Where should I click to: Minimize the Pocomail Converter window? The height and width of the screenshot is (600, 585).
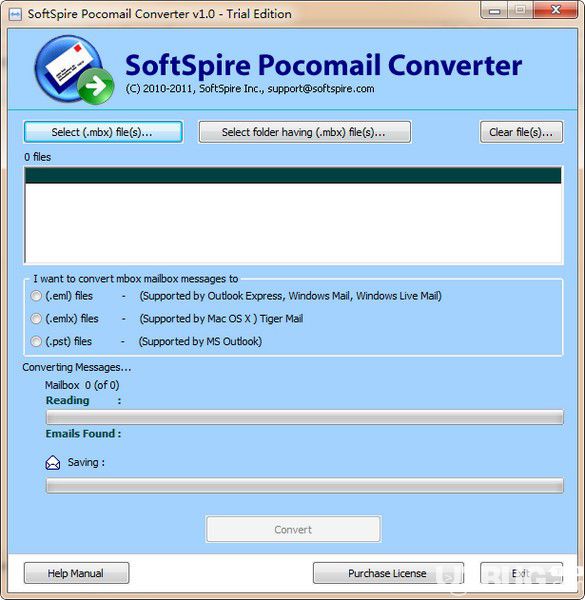(494, 10)
